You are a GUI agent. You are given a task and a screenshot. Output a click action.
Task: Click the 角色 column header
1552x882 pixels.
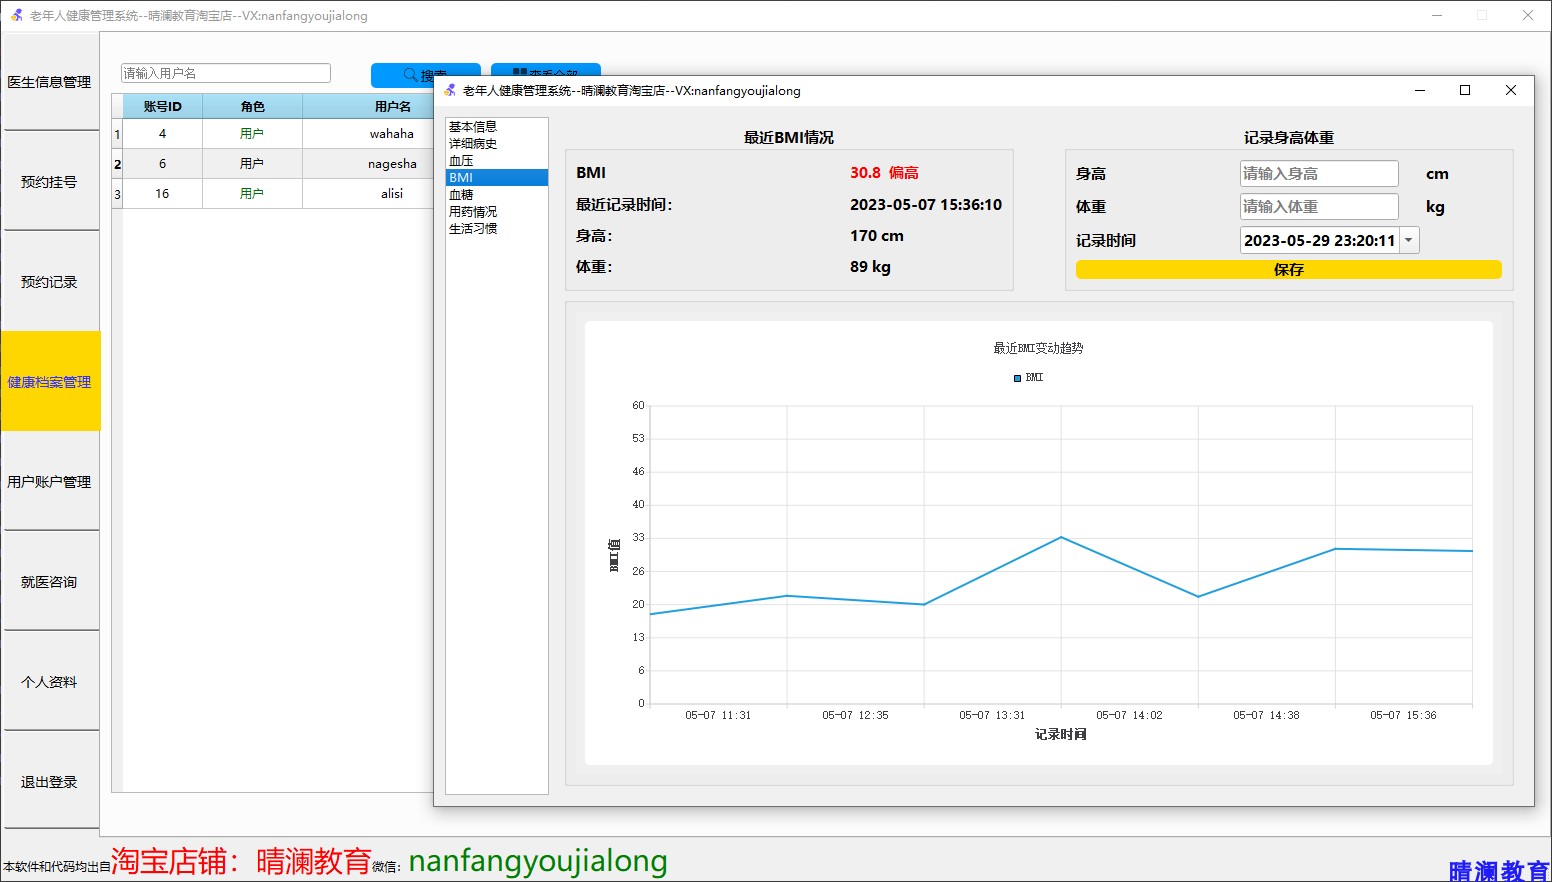[252, 106]
